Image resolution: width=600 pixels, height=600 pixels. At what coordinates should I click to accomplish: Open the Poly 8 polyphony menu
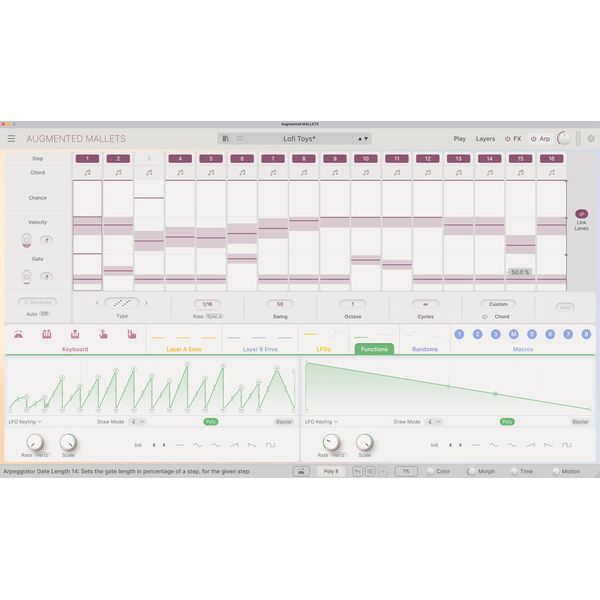331,471
